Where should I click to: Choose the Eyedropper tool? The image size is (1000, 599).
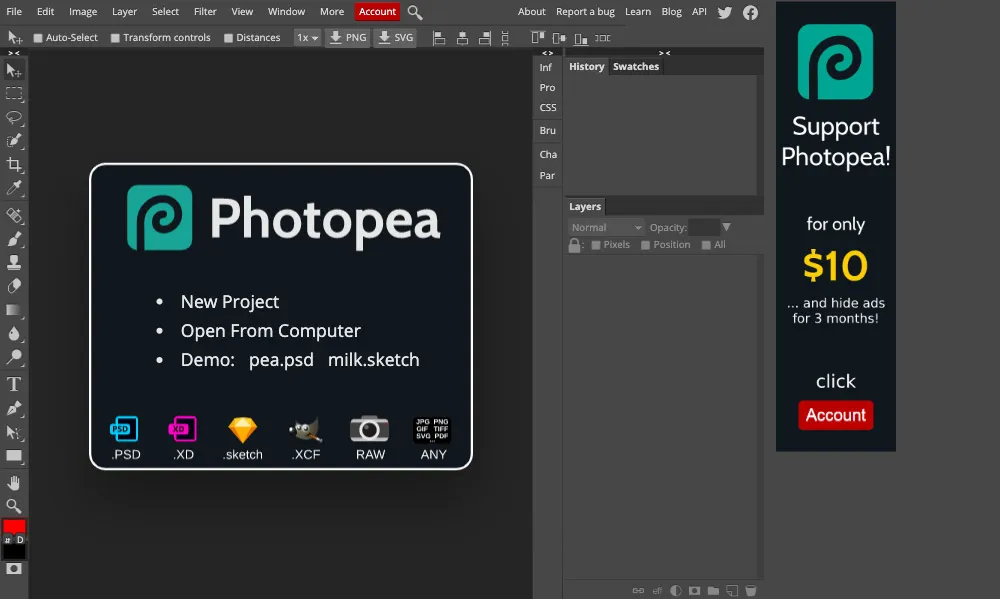point(14,189)
